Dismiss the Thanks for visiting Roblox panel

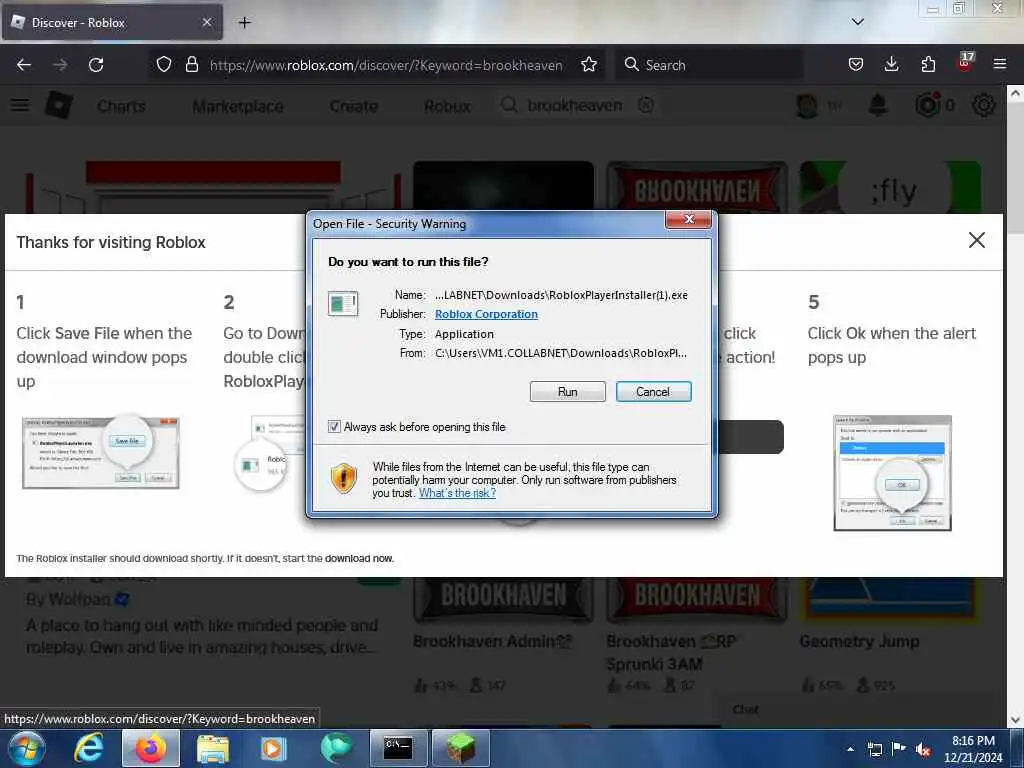click(x=976, y=240)
